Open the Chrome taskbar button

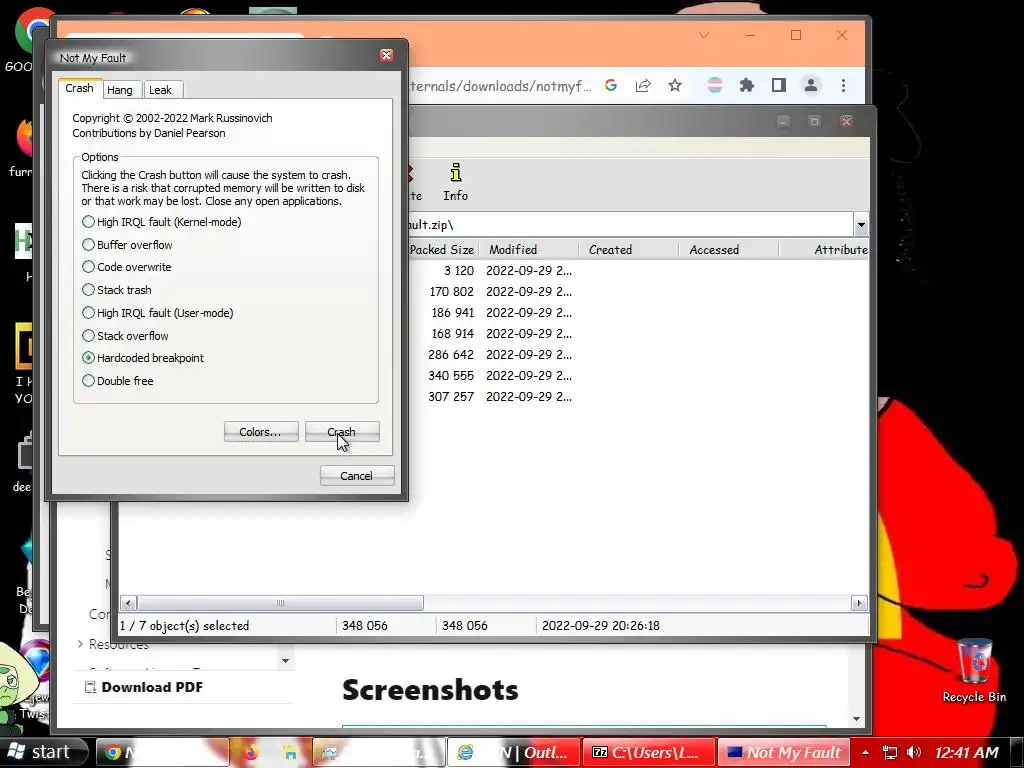pos(163,752)
